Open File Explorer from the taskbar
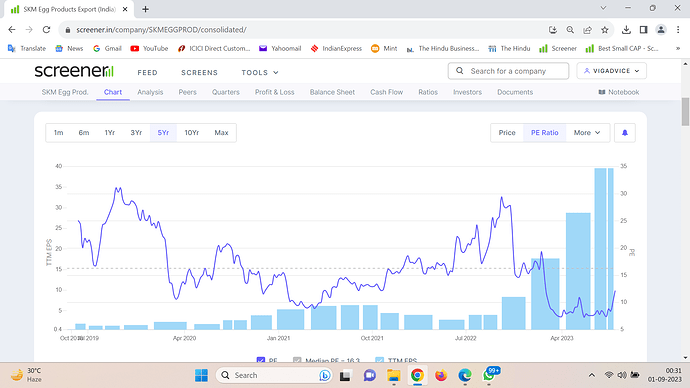This screenshot has height=388, width=690. coord(393,375)
